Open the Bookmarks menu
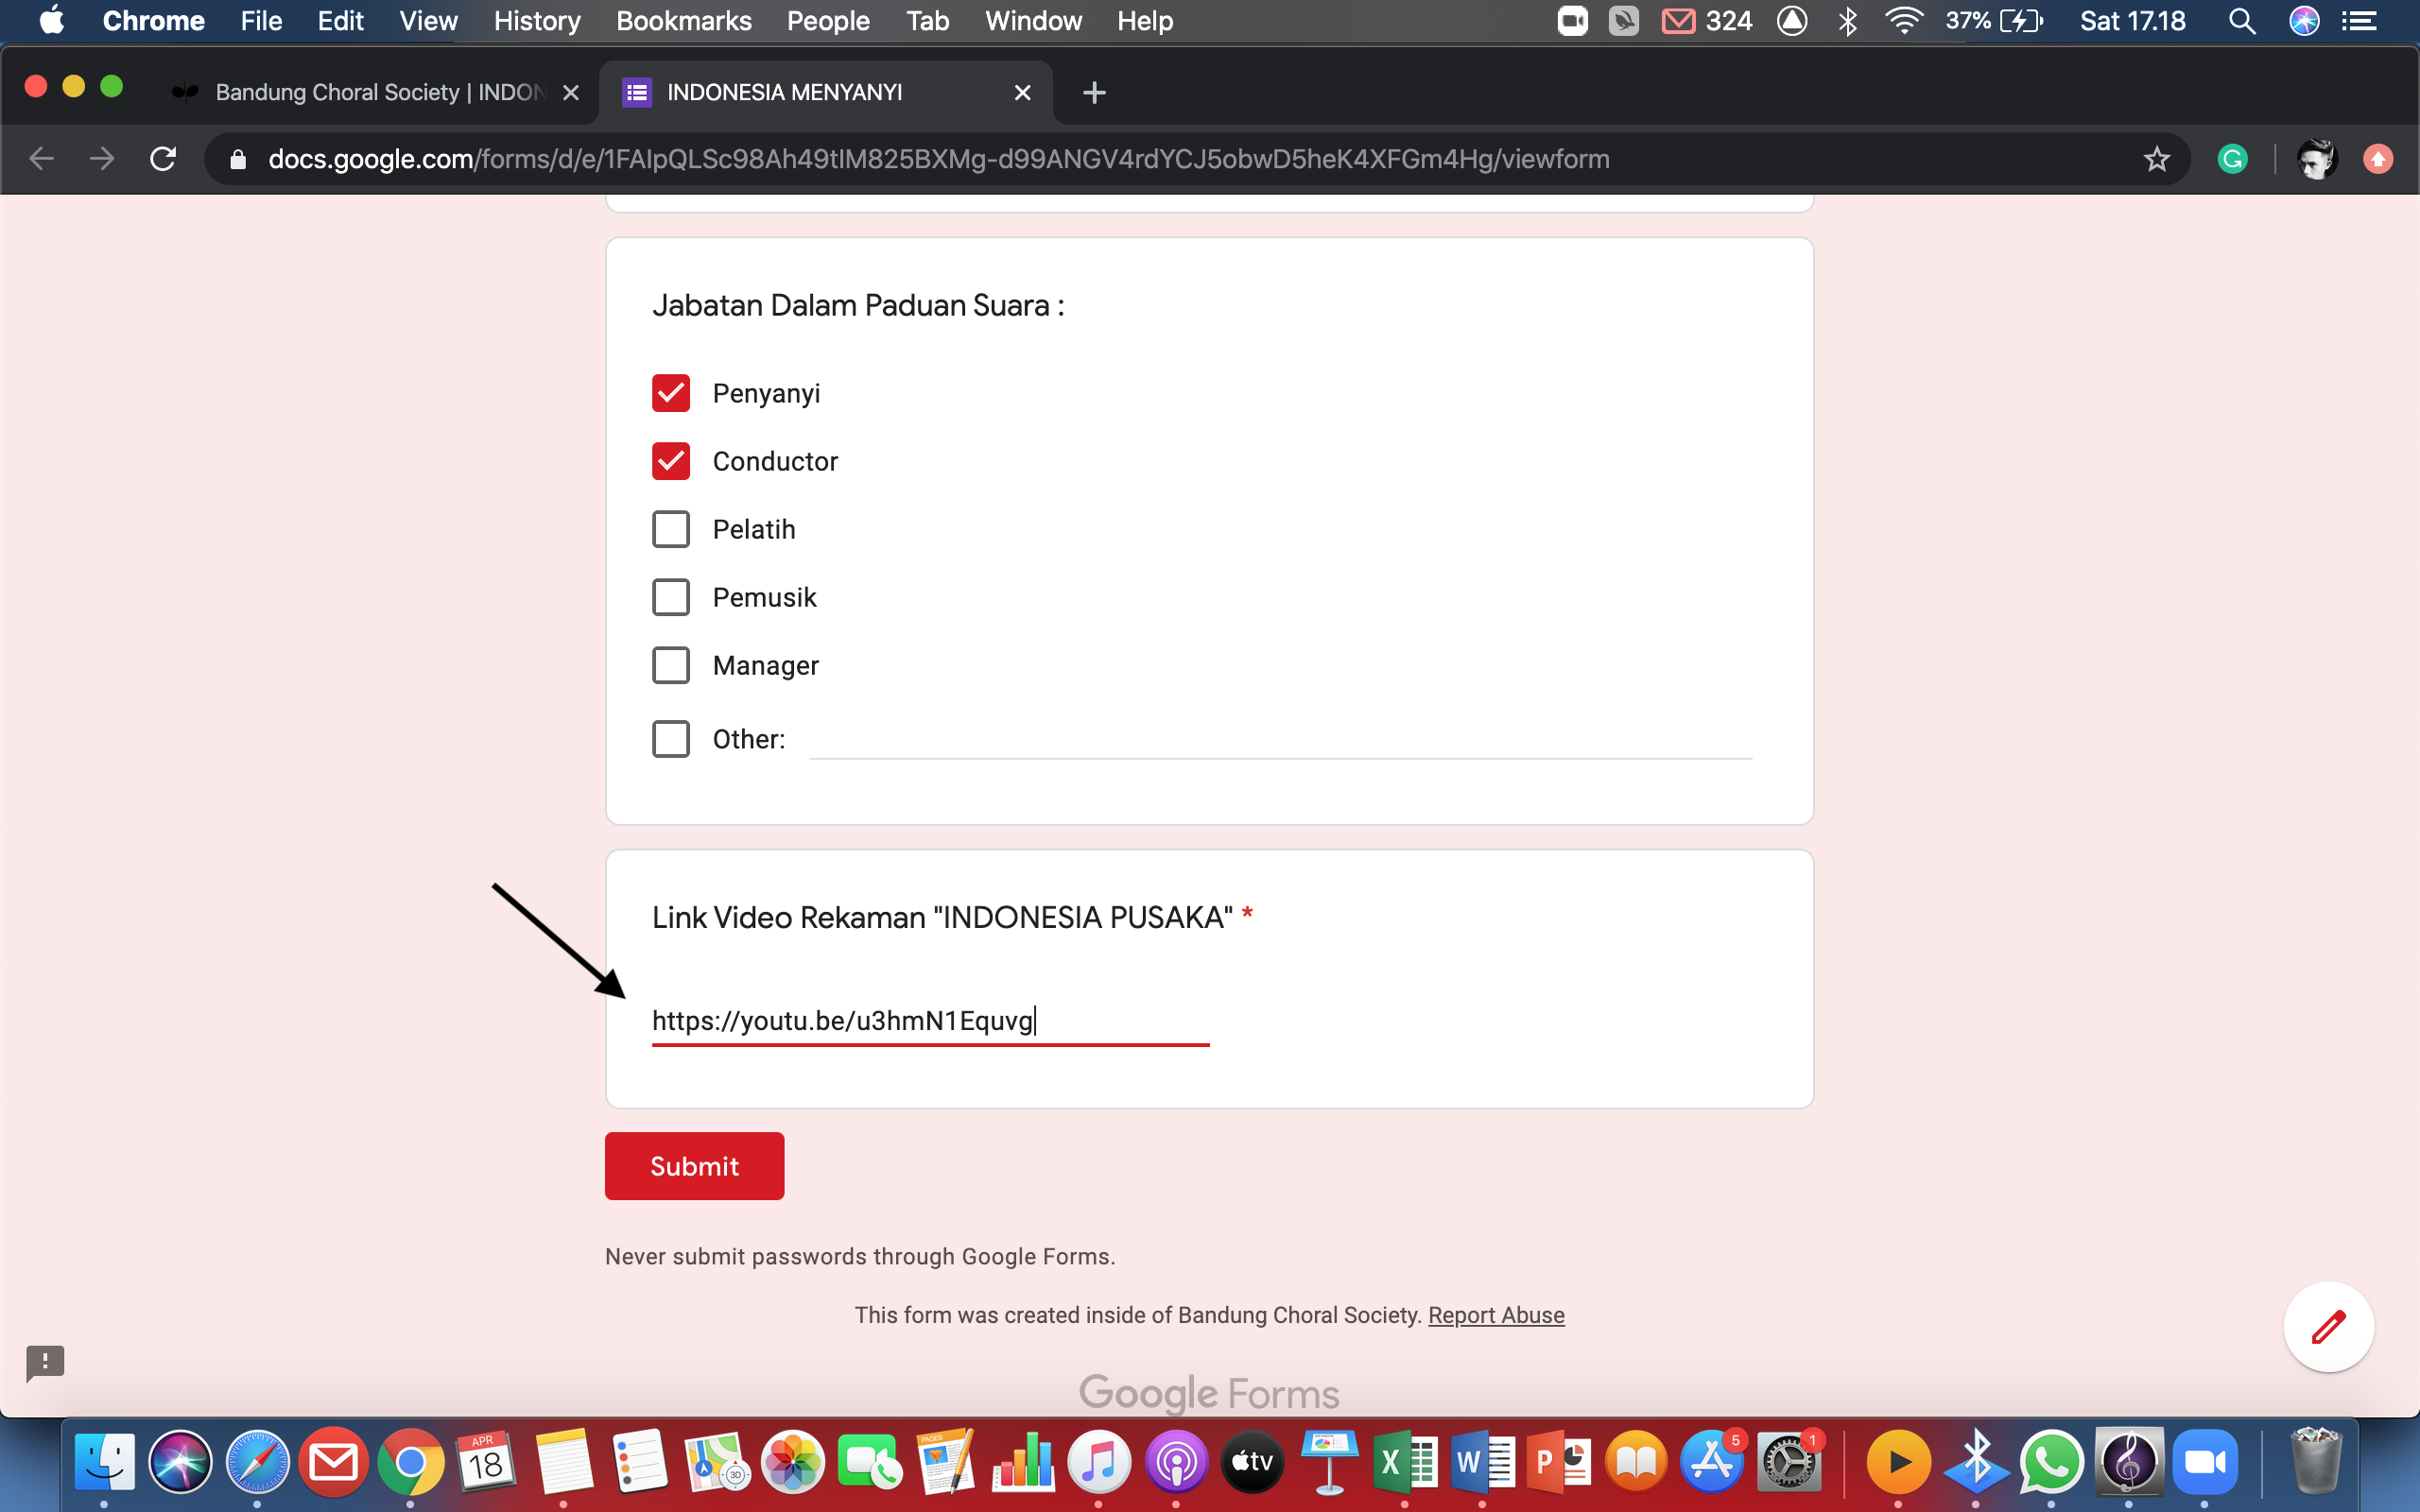The width and height of the screenshot is (2420, 1512). coord(683,21)
